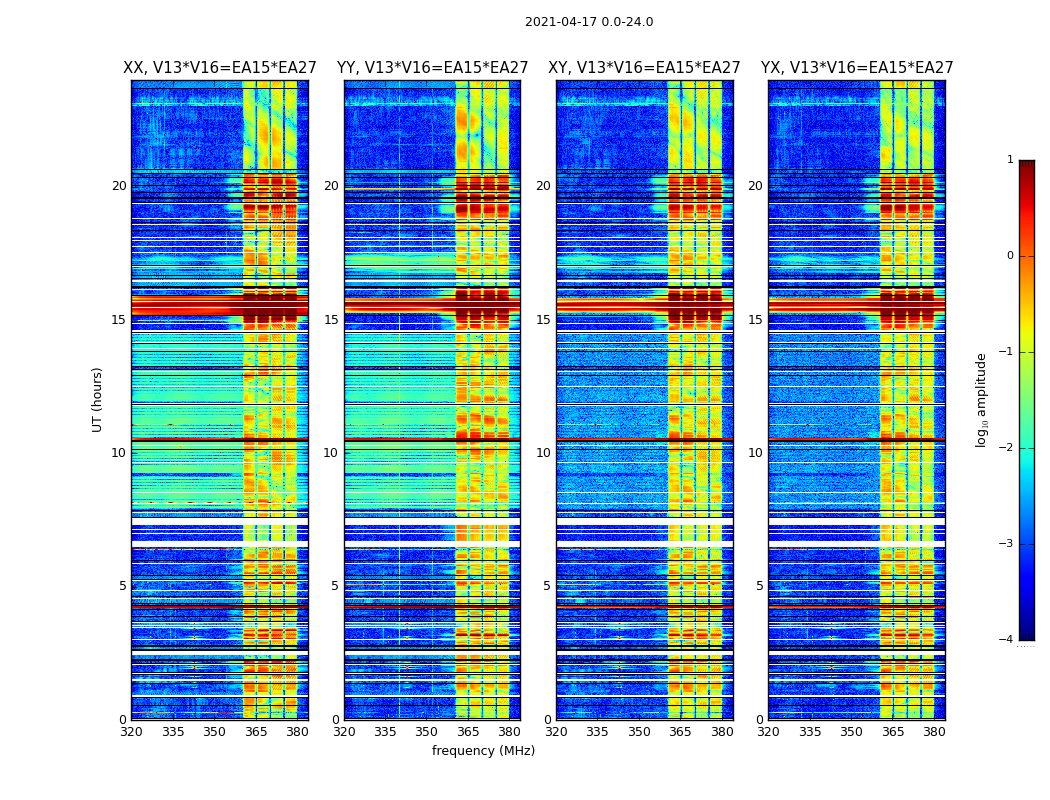1050x800 pixels.
Task: Click the frequency (MHz) axis label
Action: click(x=483, y=750)
